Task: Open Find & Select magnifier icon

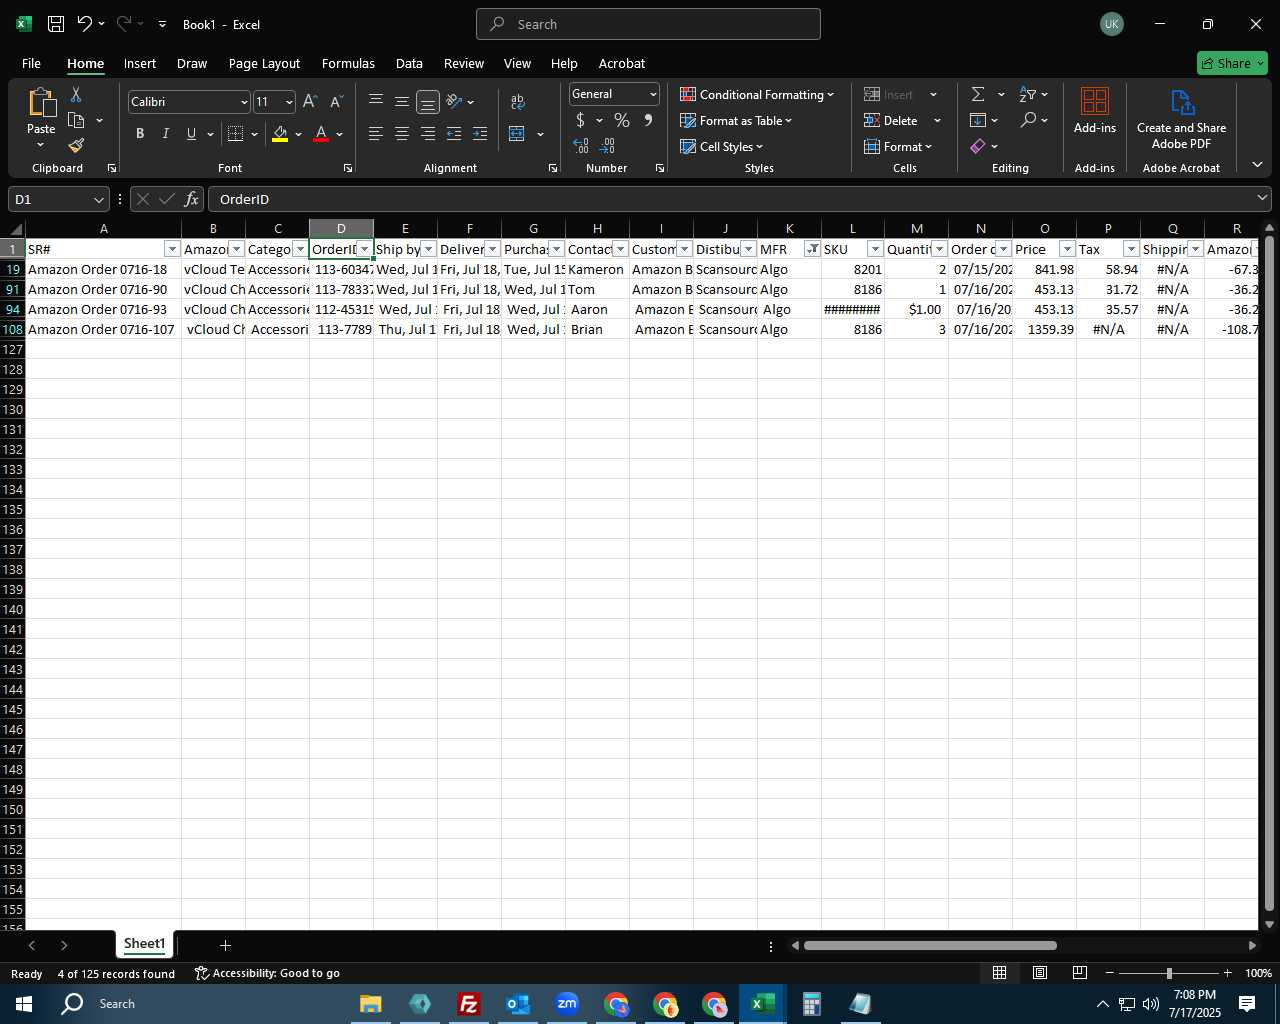Action: [x=1028, y=120]
